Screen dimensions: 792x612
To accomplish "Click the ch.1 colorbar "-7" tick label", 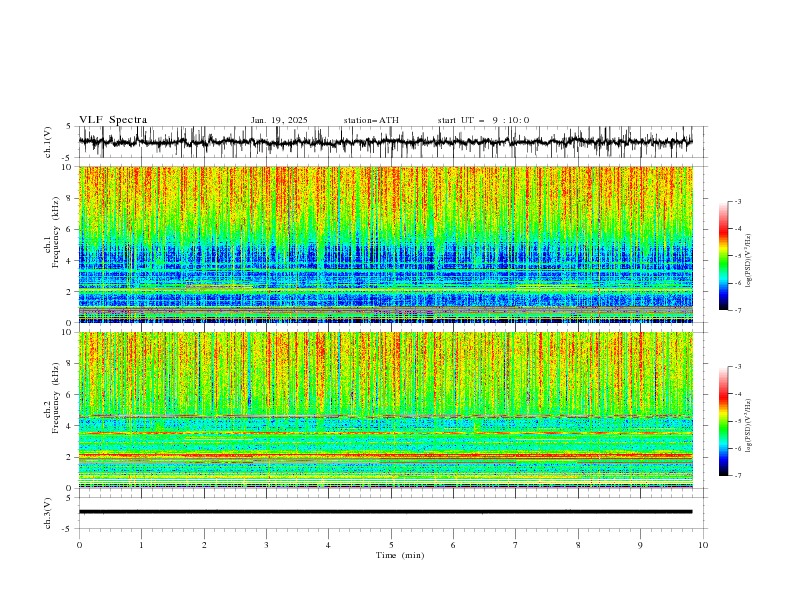I will coord(737,310).
